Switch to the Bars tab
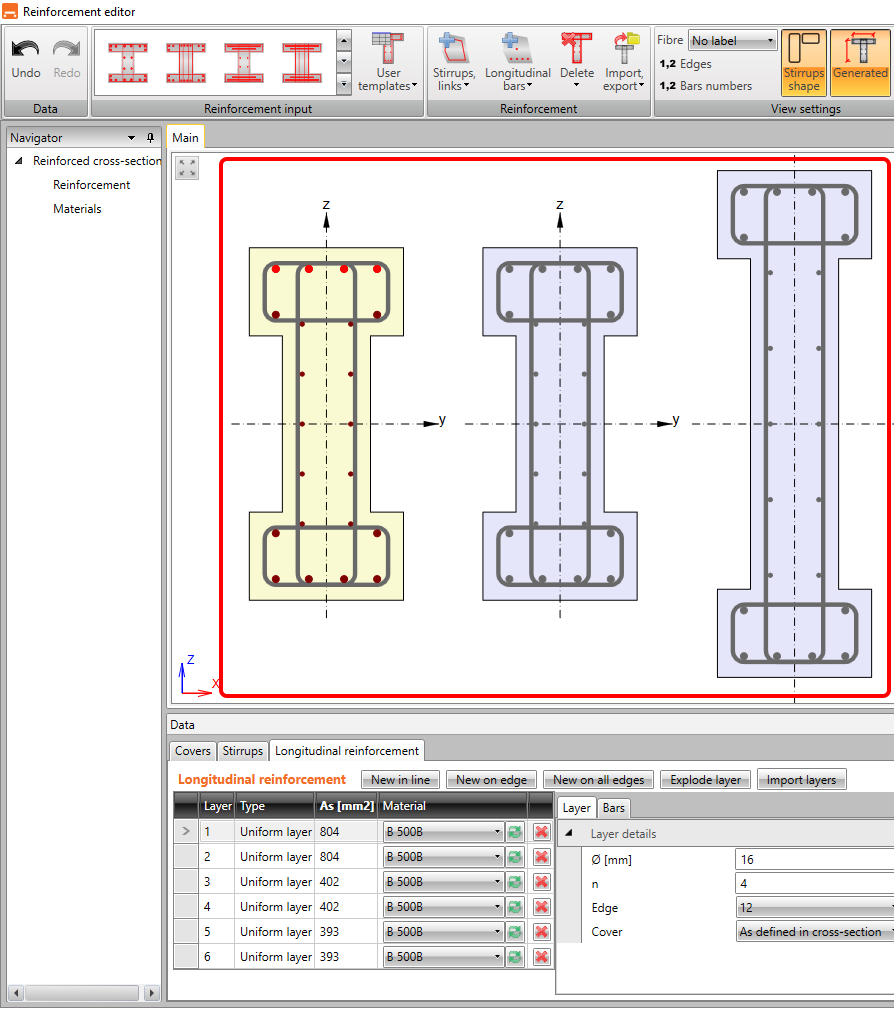Screen dimensions: 894x1034 613,808
